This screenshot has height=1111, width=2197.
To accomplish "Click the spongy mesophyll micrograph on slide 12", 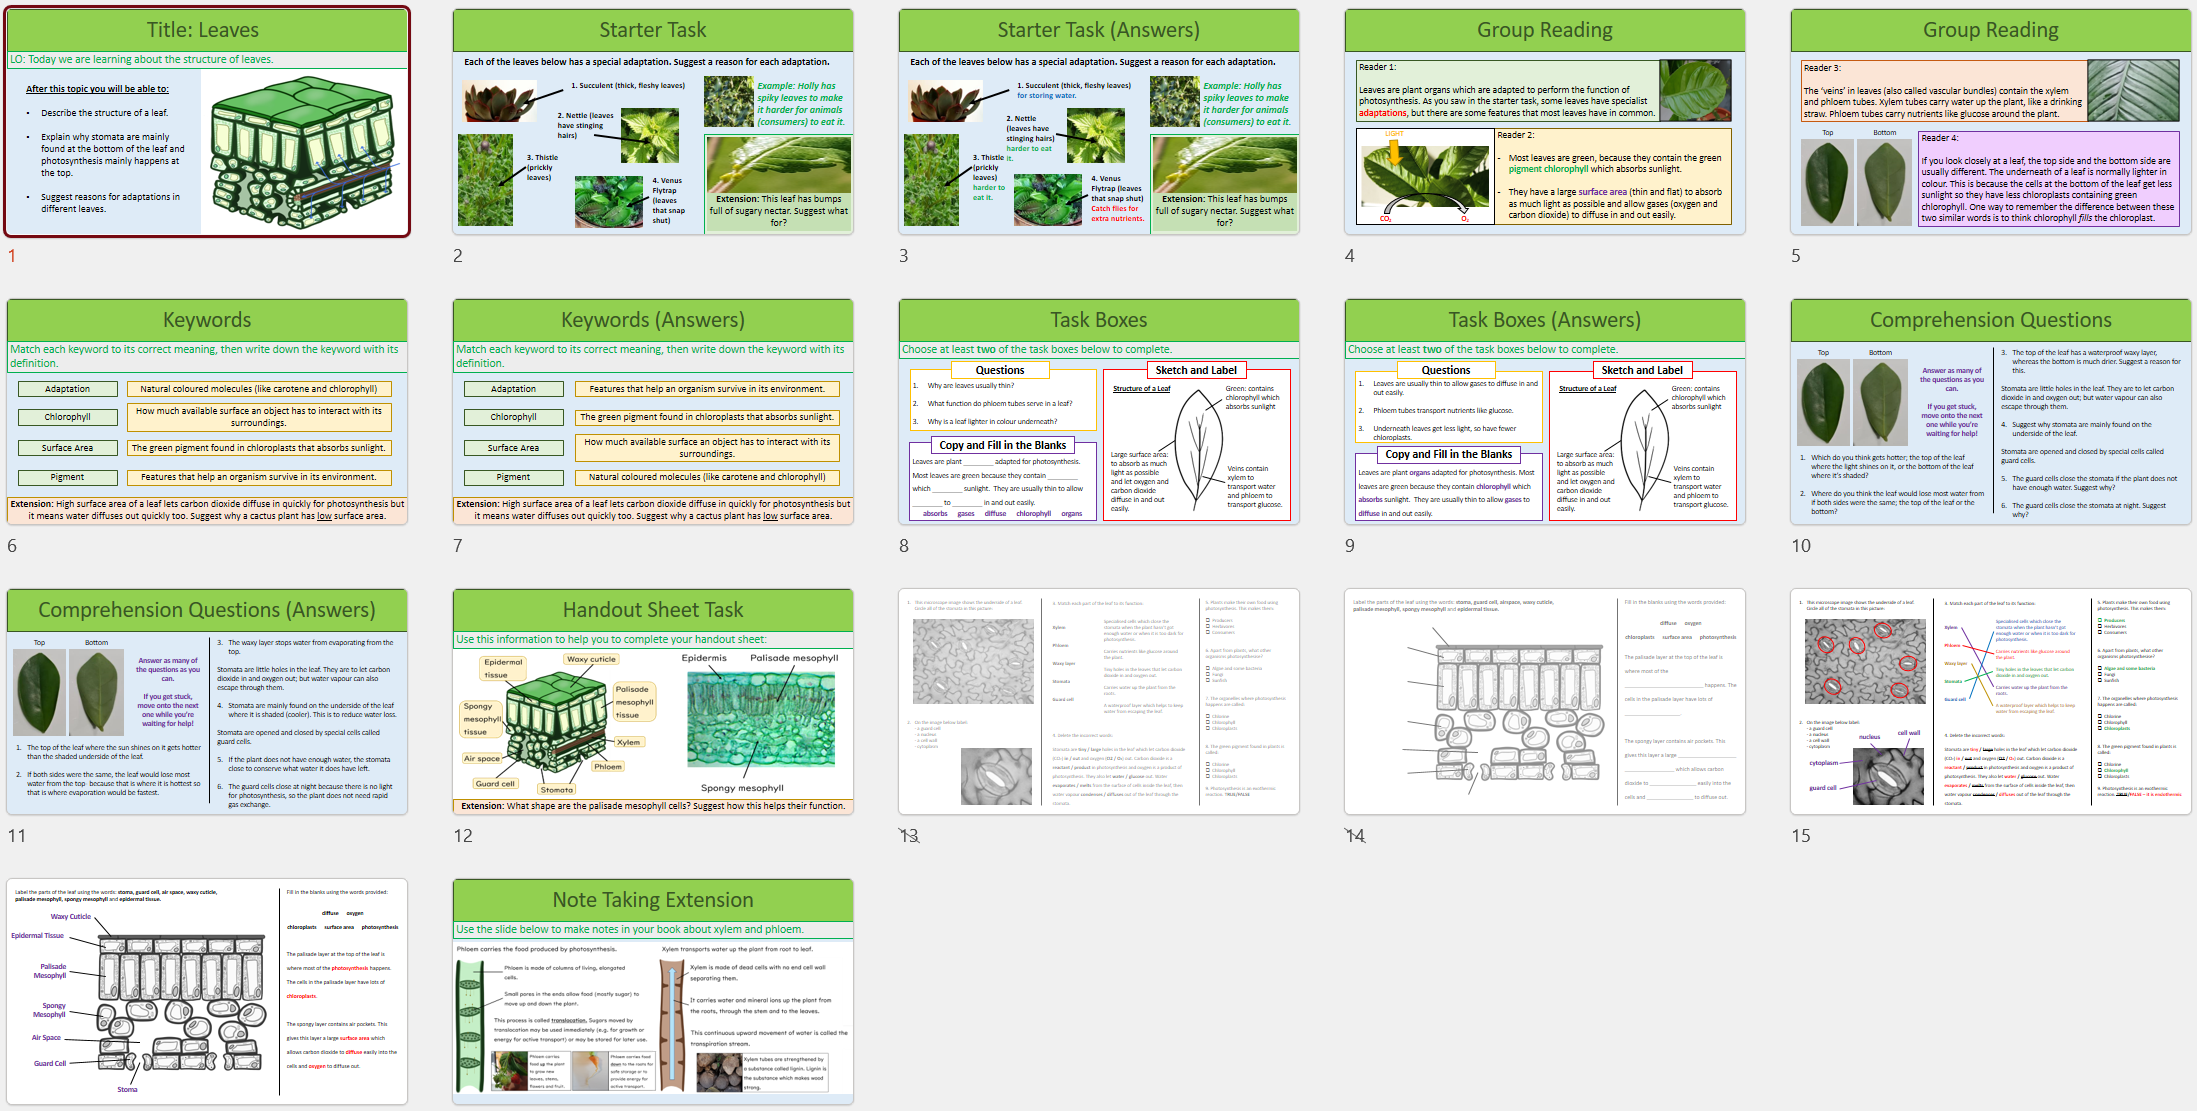I will 763,717.
